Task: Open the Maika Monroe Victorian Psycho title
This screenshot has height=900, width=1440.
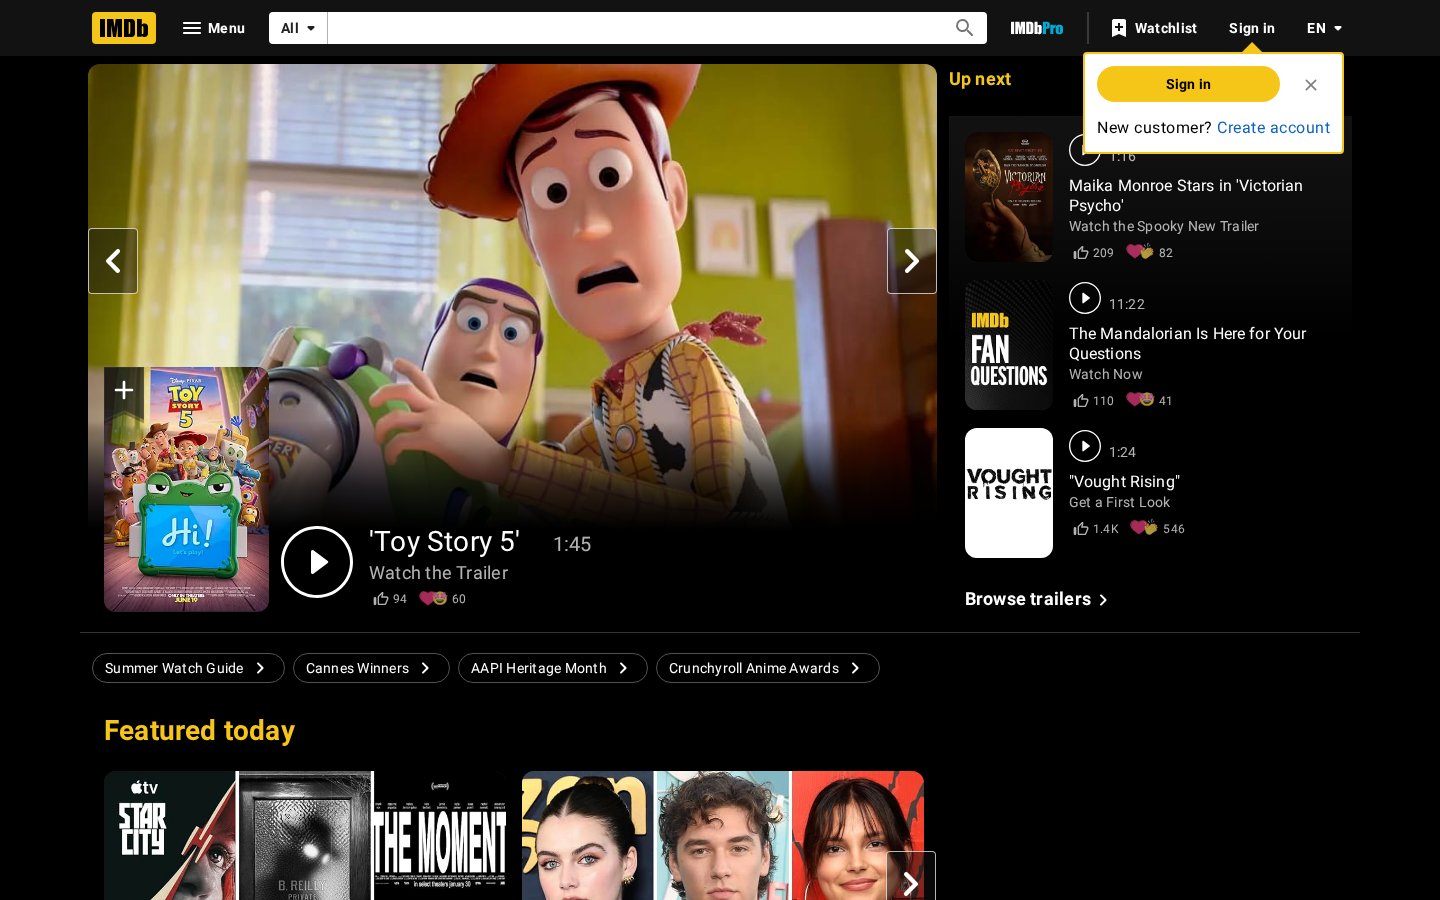Action: pyautogui.click(x=1186, y=195)
